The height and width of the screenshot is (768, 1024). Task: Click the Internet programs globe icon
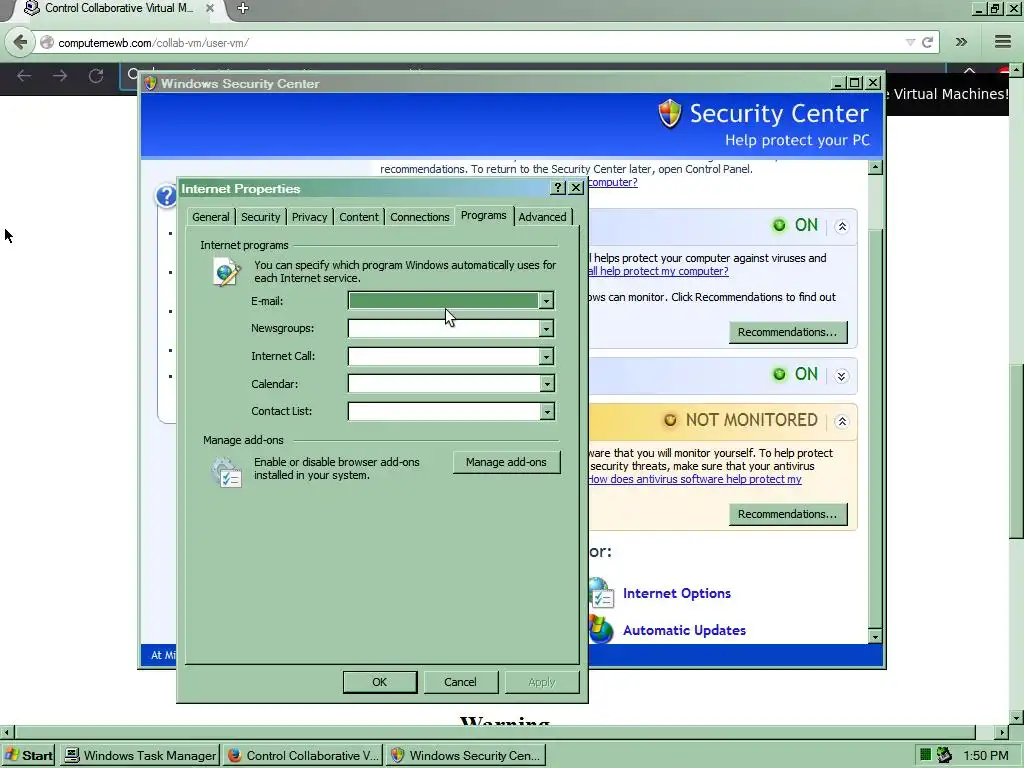pos(226,271)
